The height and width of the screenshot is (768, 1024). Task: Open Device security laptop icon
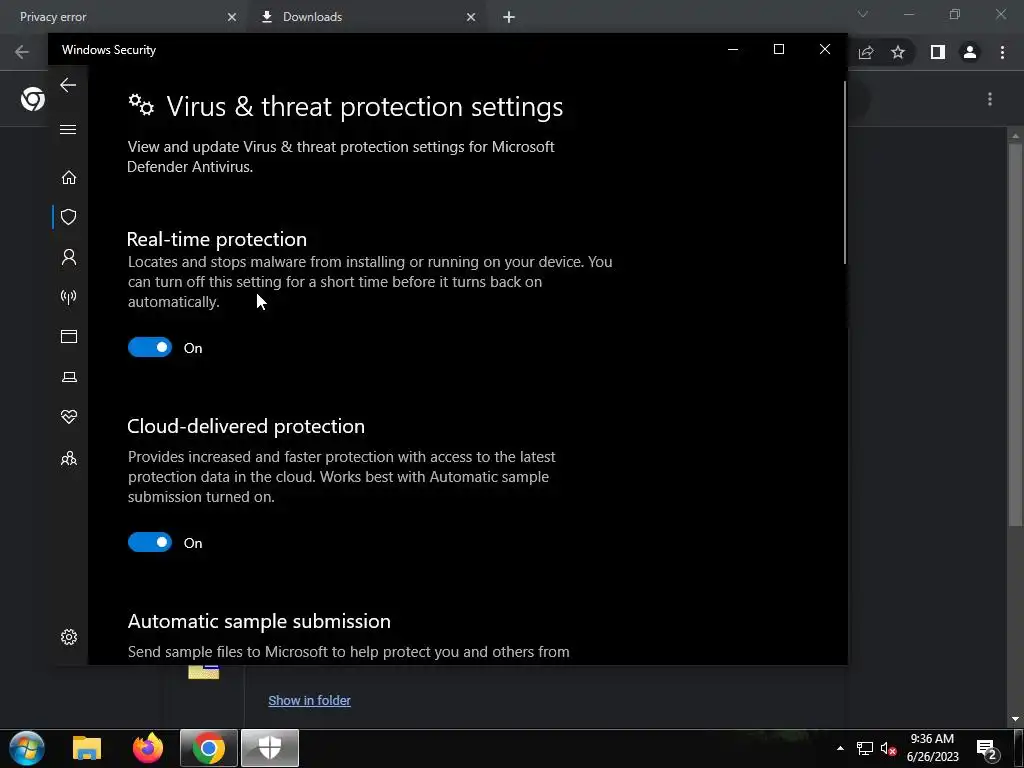click(69, 377)
